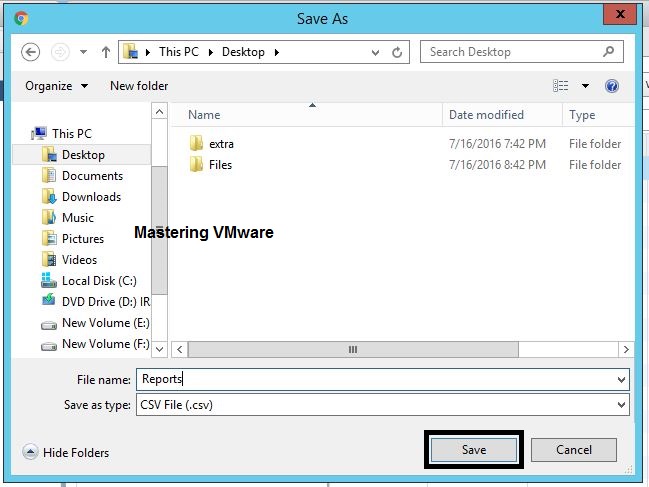This screenshot has width=649, height=487.
Task: Click the extra folder icon
Action: pyautogui.click(x=196, y=143)
